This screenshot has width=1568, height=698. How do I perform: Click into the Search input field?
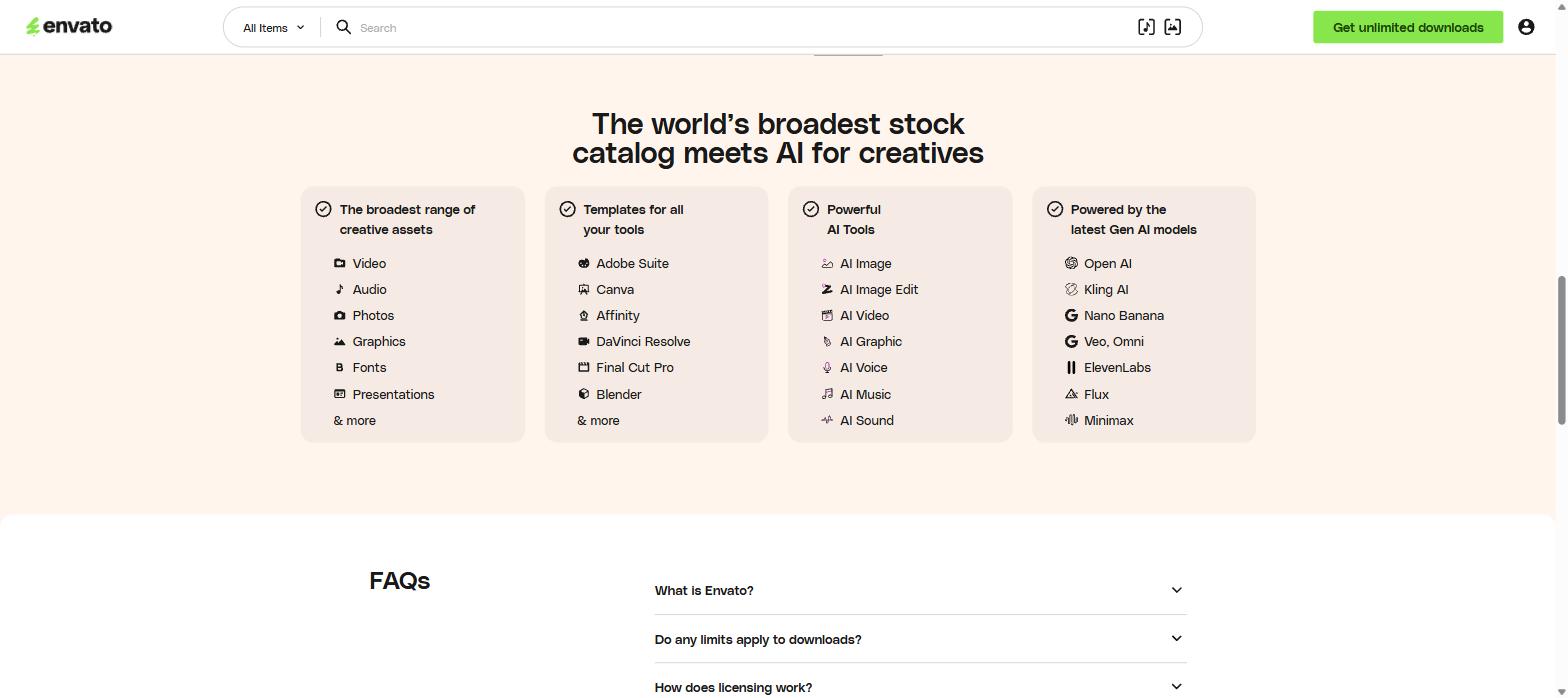[x=740, y=27]
